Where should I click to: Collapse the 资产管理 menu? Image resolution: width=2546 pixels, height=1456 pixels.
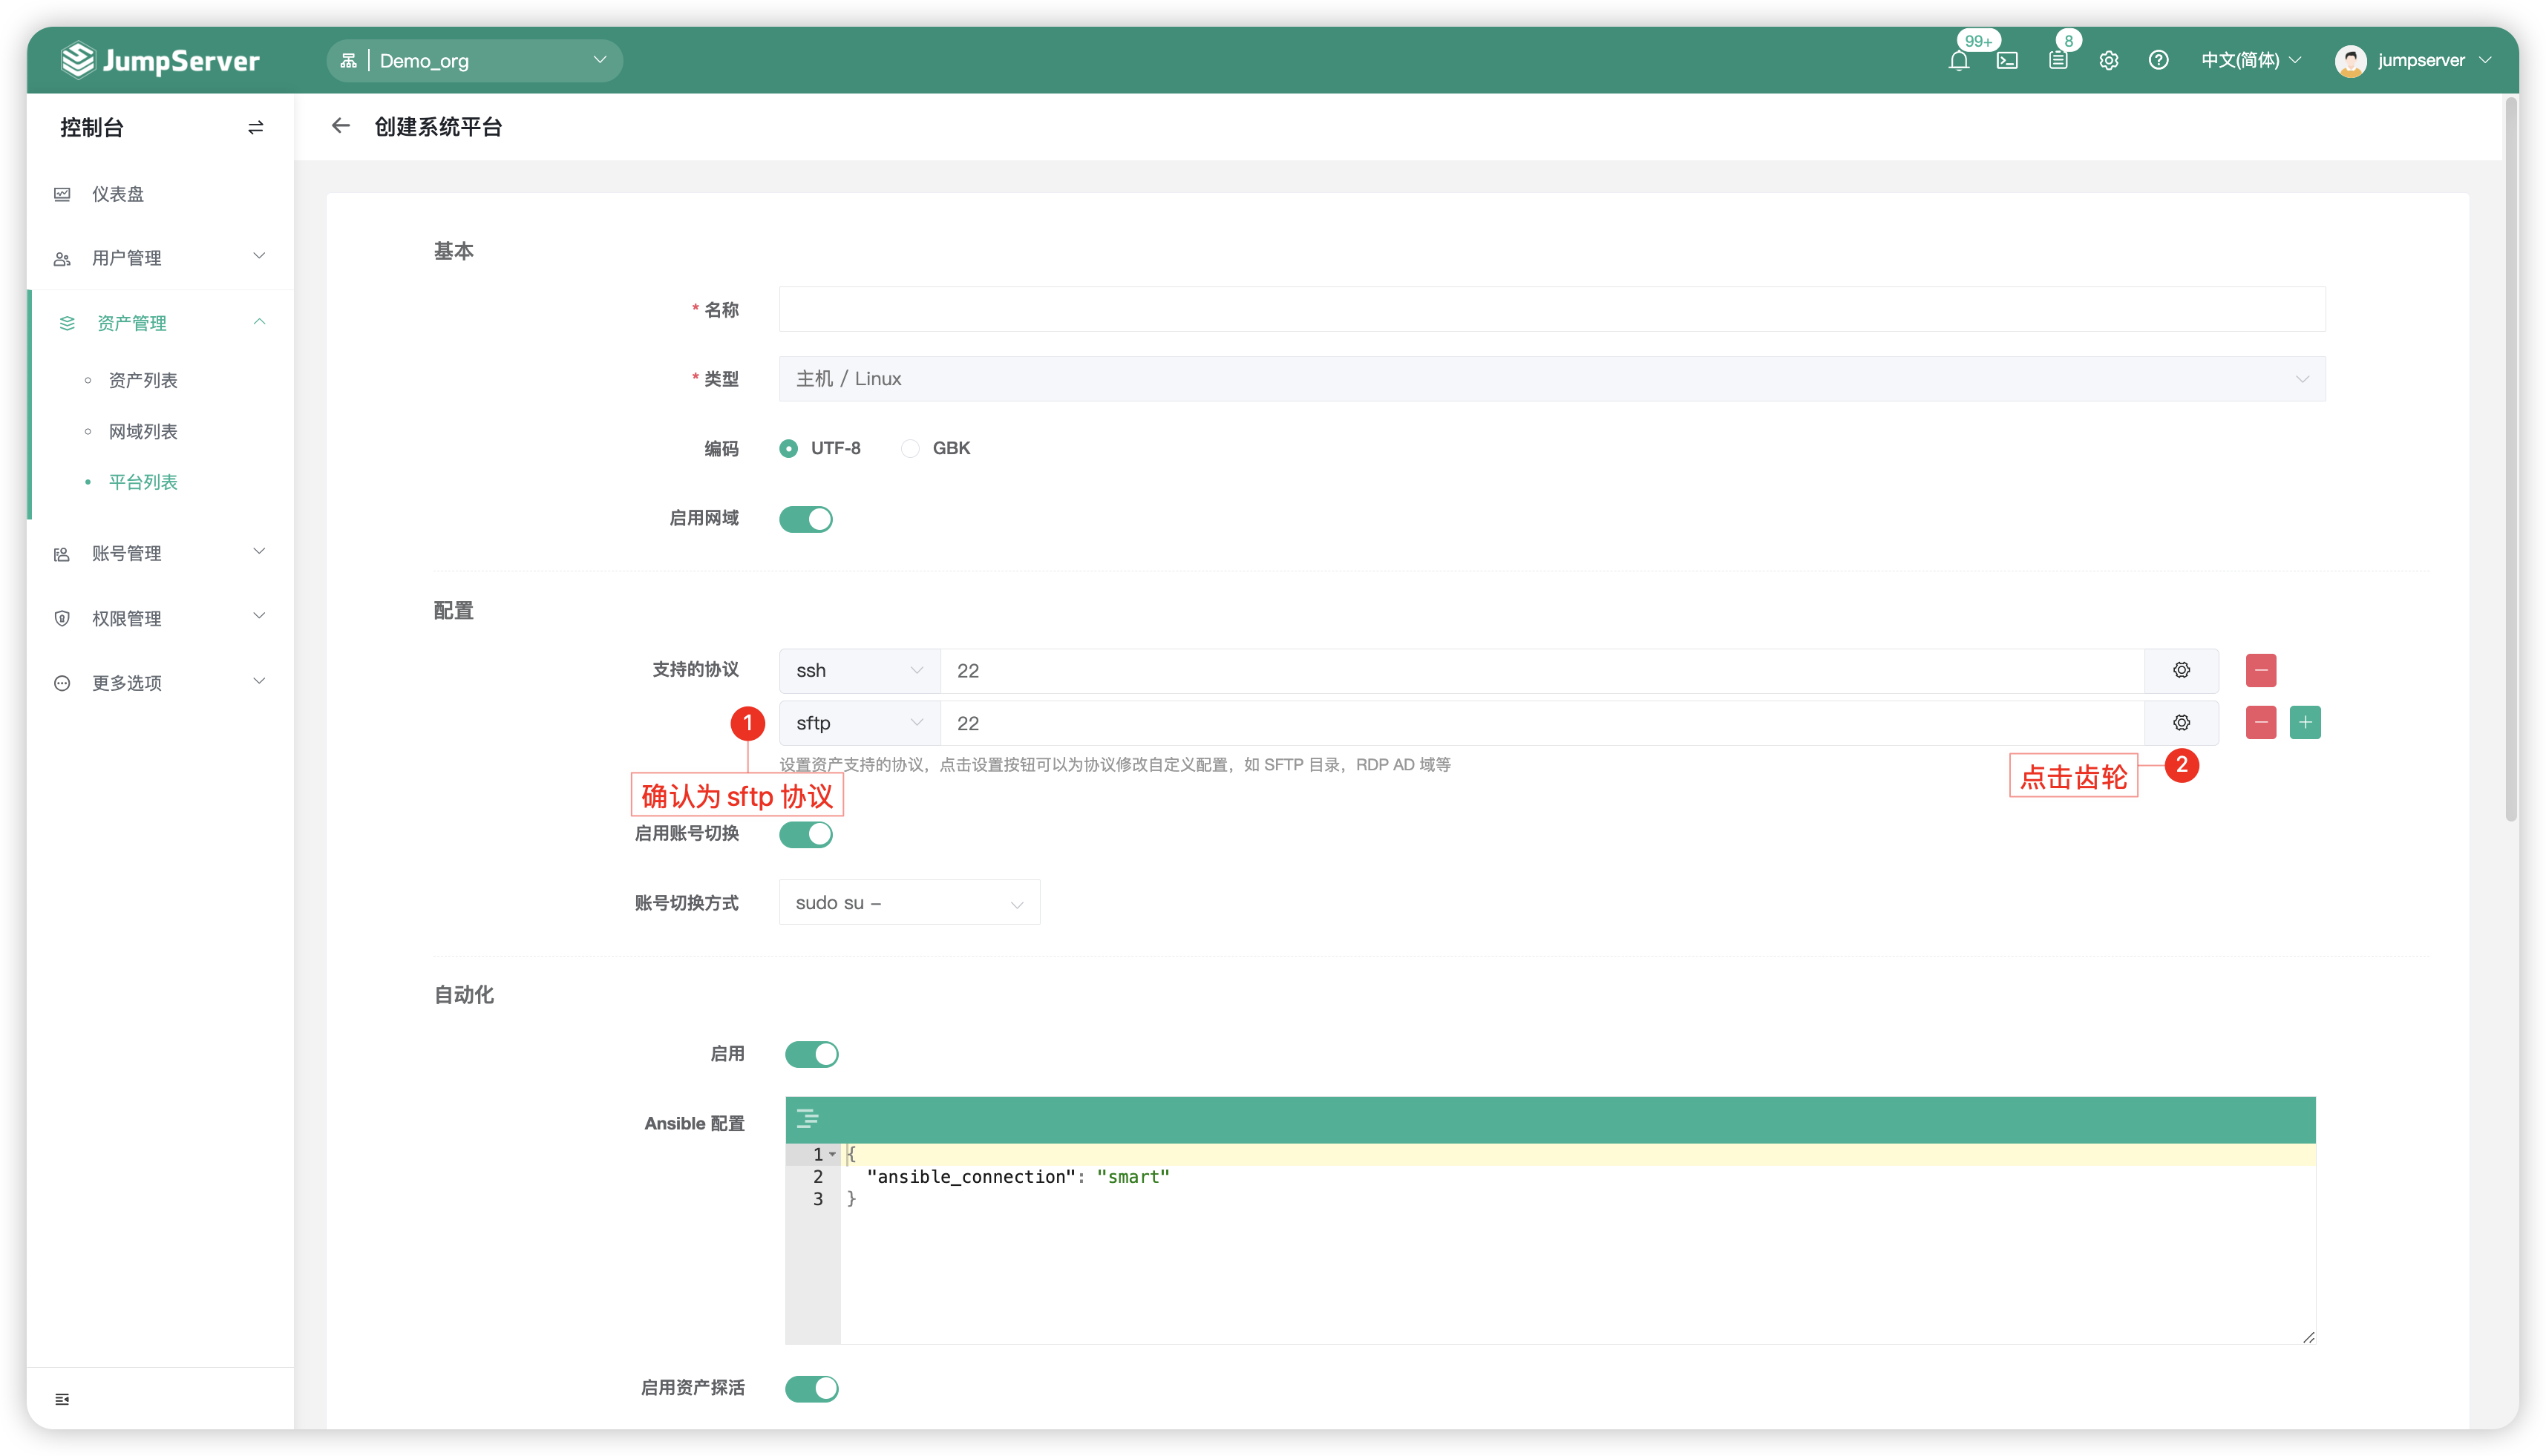(160, 323)
